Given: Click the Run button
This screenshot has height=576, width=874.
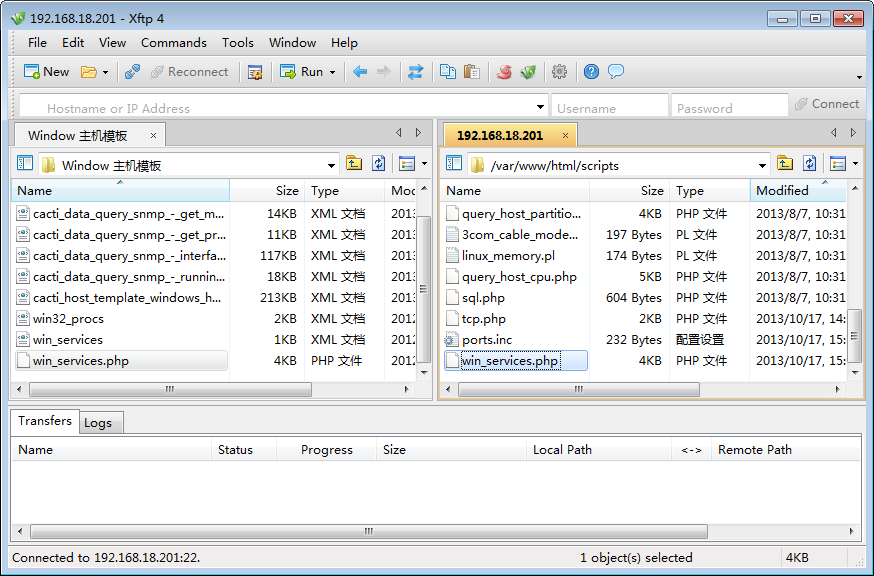Looking at the screenshot, I should pyautogui.click(x=302, y=72).
